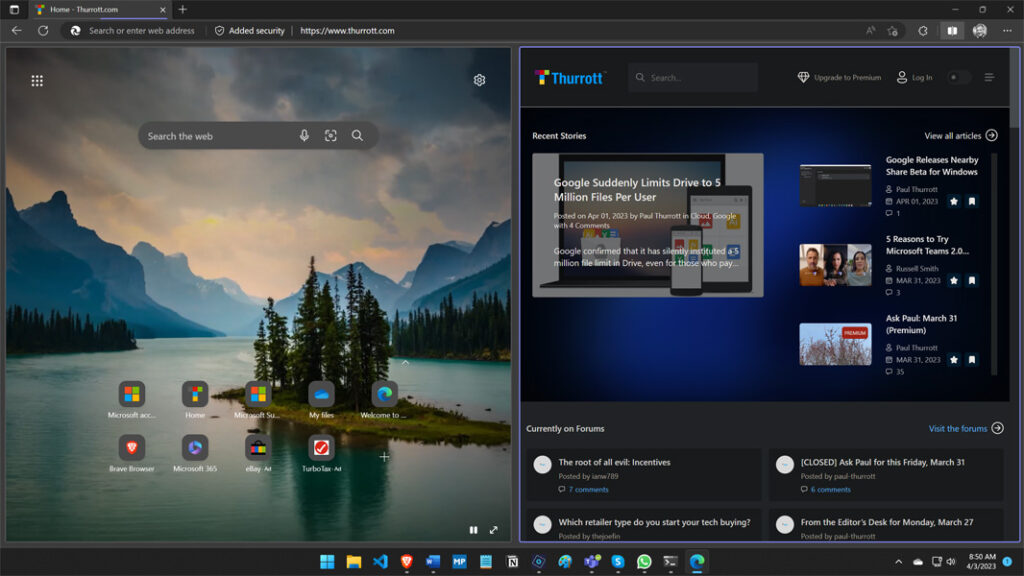Screen dimensions: 1024x576
Task: Pause the background video wallpaper
Action: click(x=473, y=531)
